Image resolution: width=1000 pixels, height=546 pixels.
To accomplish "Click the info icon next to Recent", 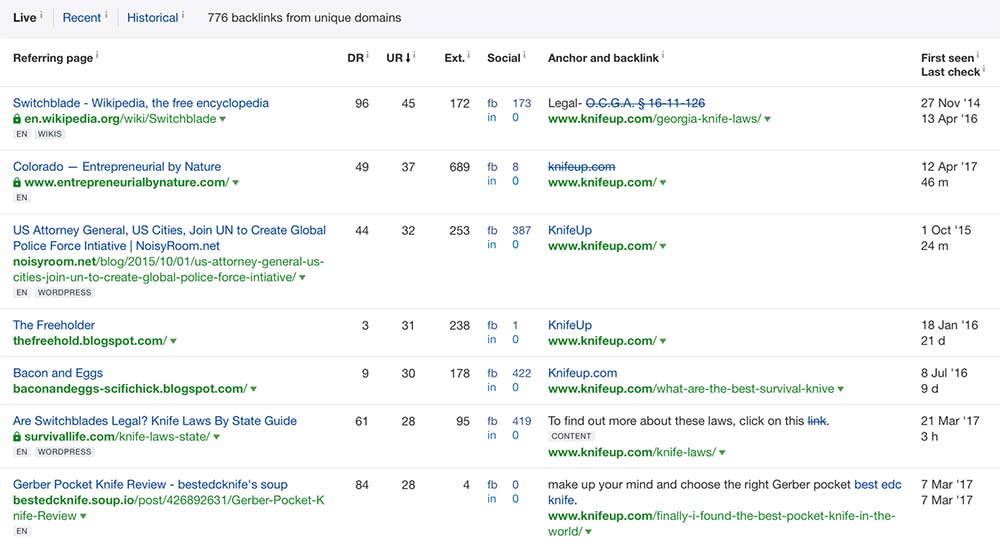I will tap(106, 14).
